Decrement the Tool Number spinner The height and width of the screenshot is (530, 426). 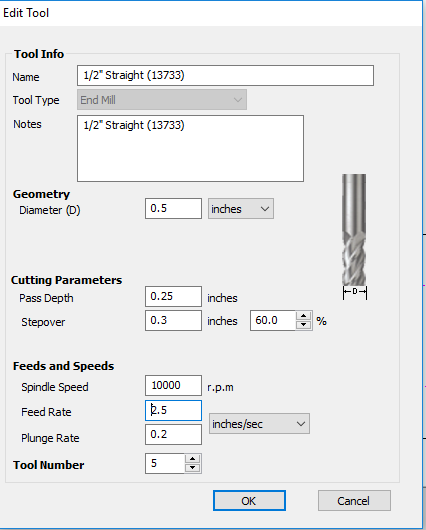click(192, 467)
